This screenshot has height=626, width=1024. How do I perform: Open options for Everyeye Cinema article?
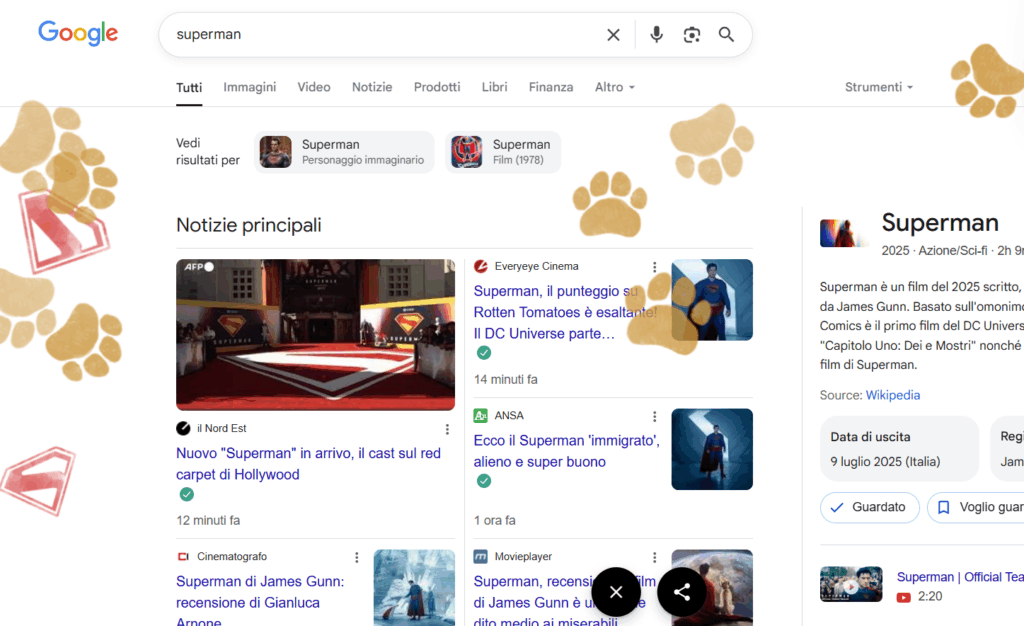[x=654, y=267]
